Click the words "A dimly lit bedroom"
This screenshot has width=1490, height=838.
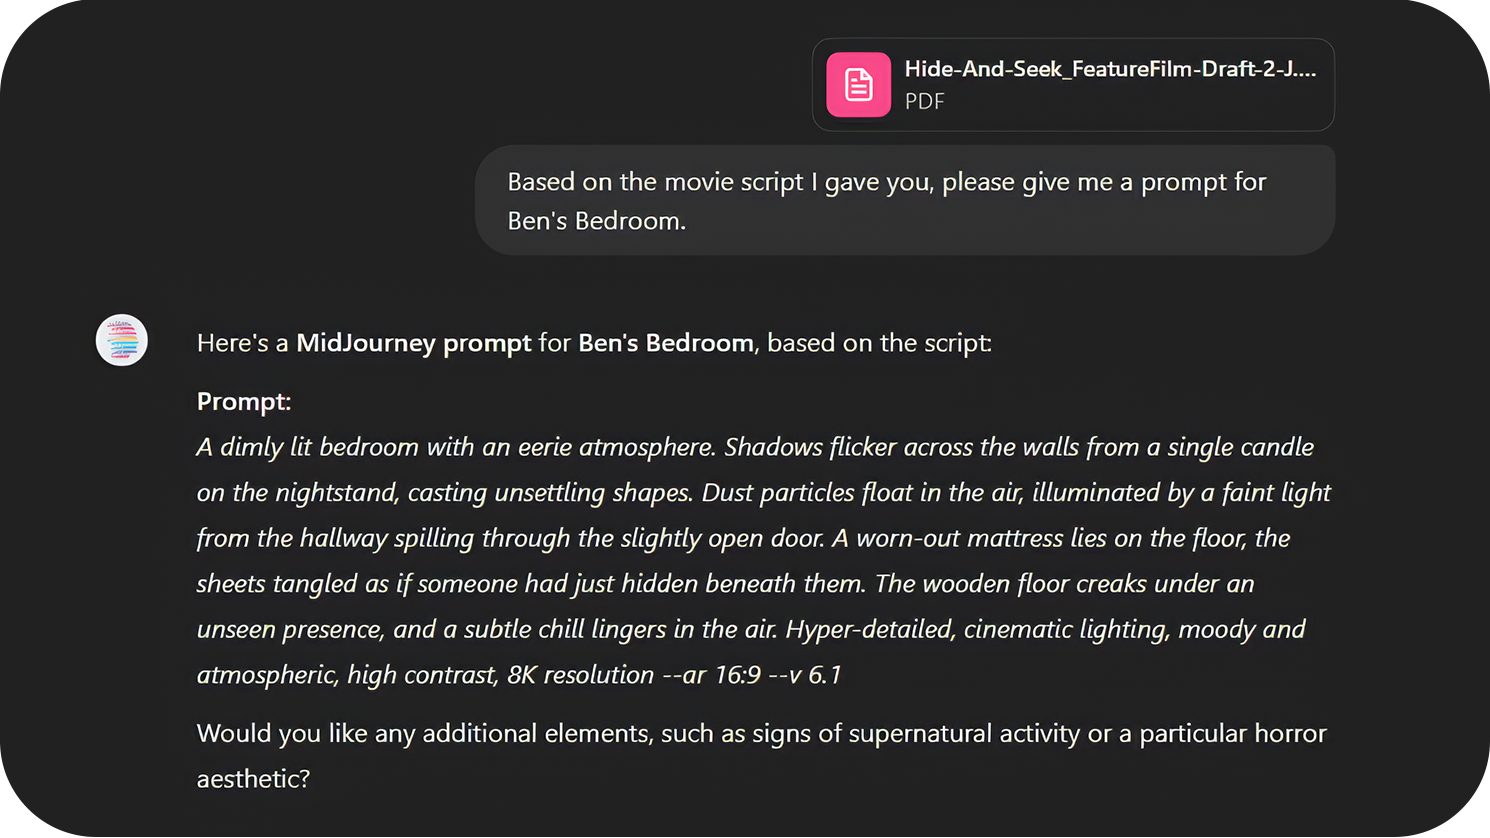pos(307,447)
